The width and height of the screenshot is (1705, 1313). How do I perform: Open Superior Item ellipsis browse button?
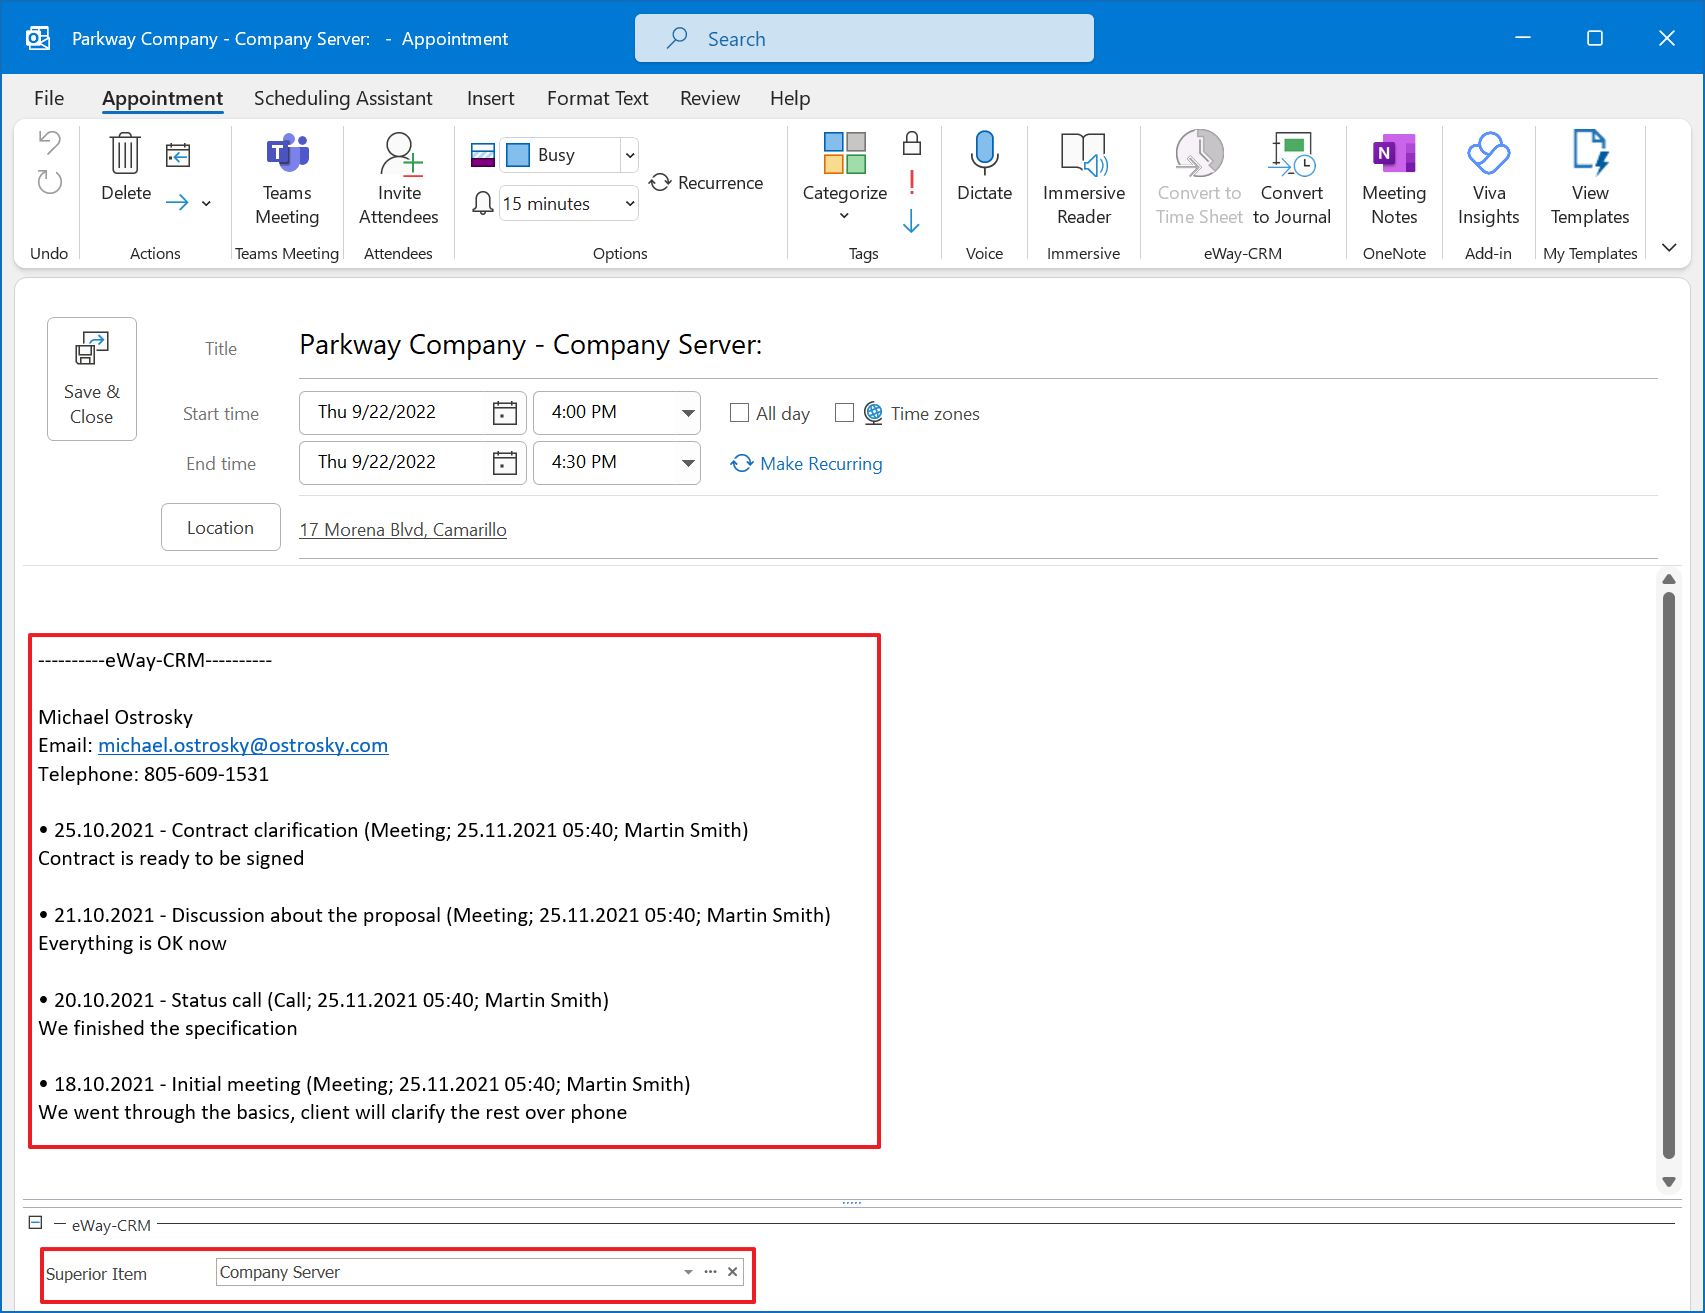(x=711, y=1272)
